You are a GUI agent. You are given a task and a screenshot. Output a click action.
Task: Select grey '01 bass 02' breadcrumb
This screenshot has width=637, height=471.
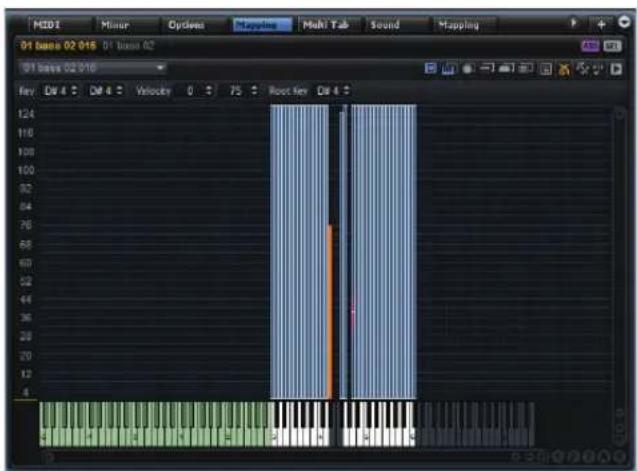[128, 45]
